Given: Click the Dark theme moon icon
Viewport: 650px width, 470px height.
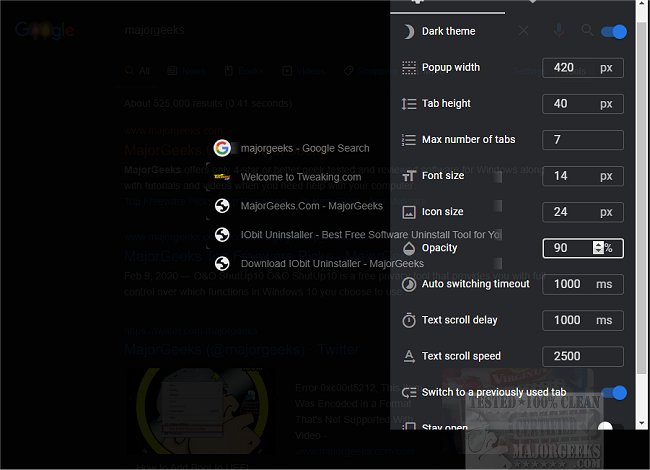Looking at the screenshot, I should 409,31.
